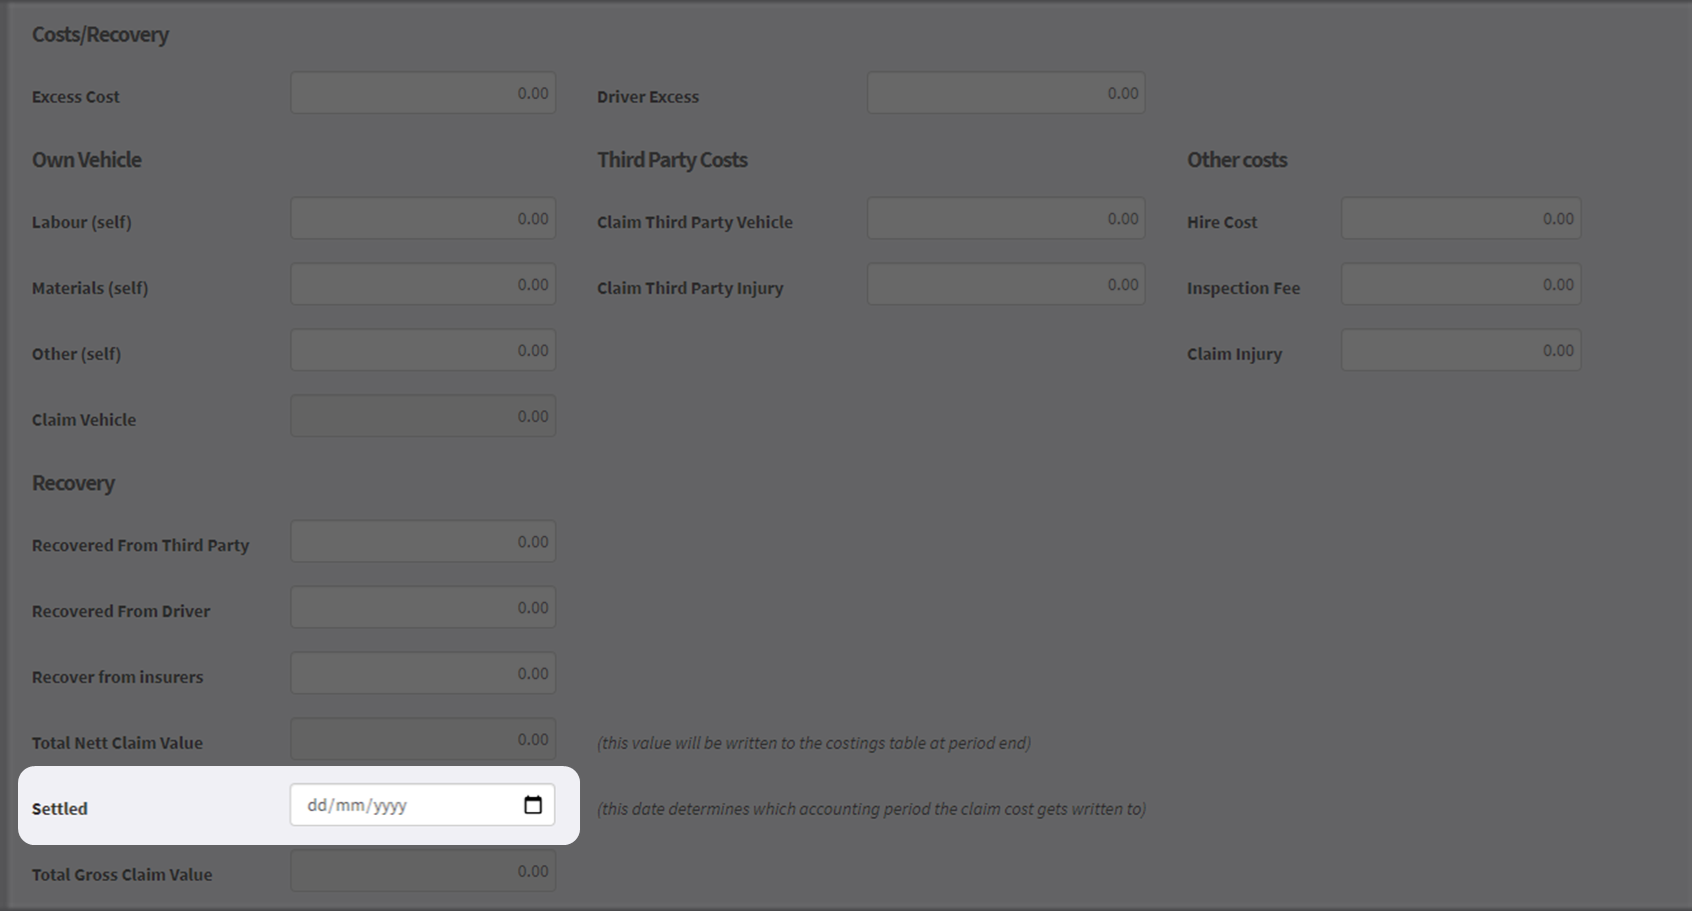Click the Recovered From Third Party label
Image resolution: width=1692 pixels, height=911 pixels.
140,545
